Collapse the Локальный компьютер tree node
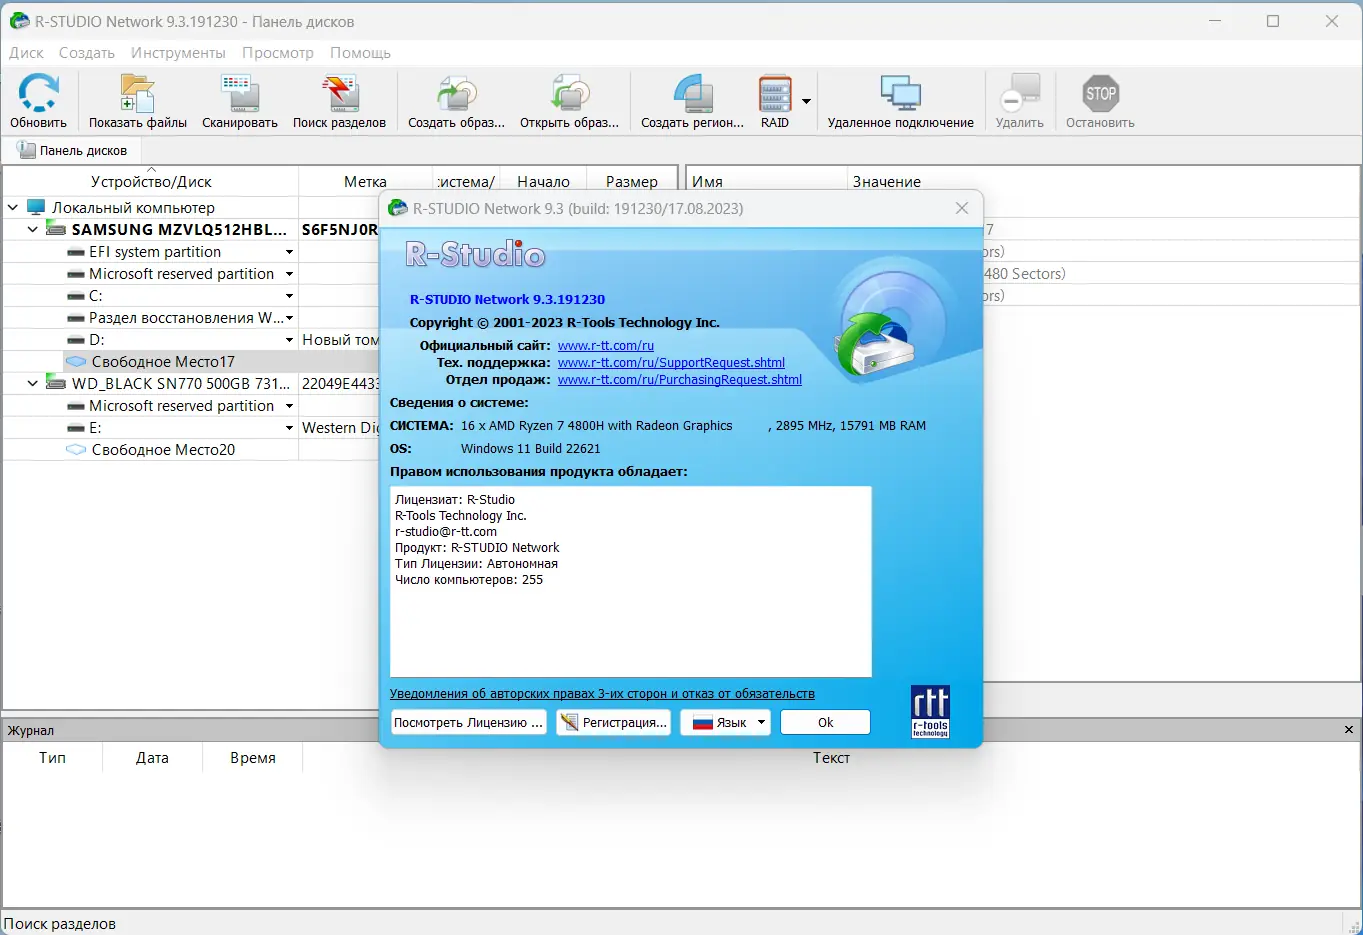Screen dimensions: 1363x935 pos(13,207)
